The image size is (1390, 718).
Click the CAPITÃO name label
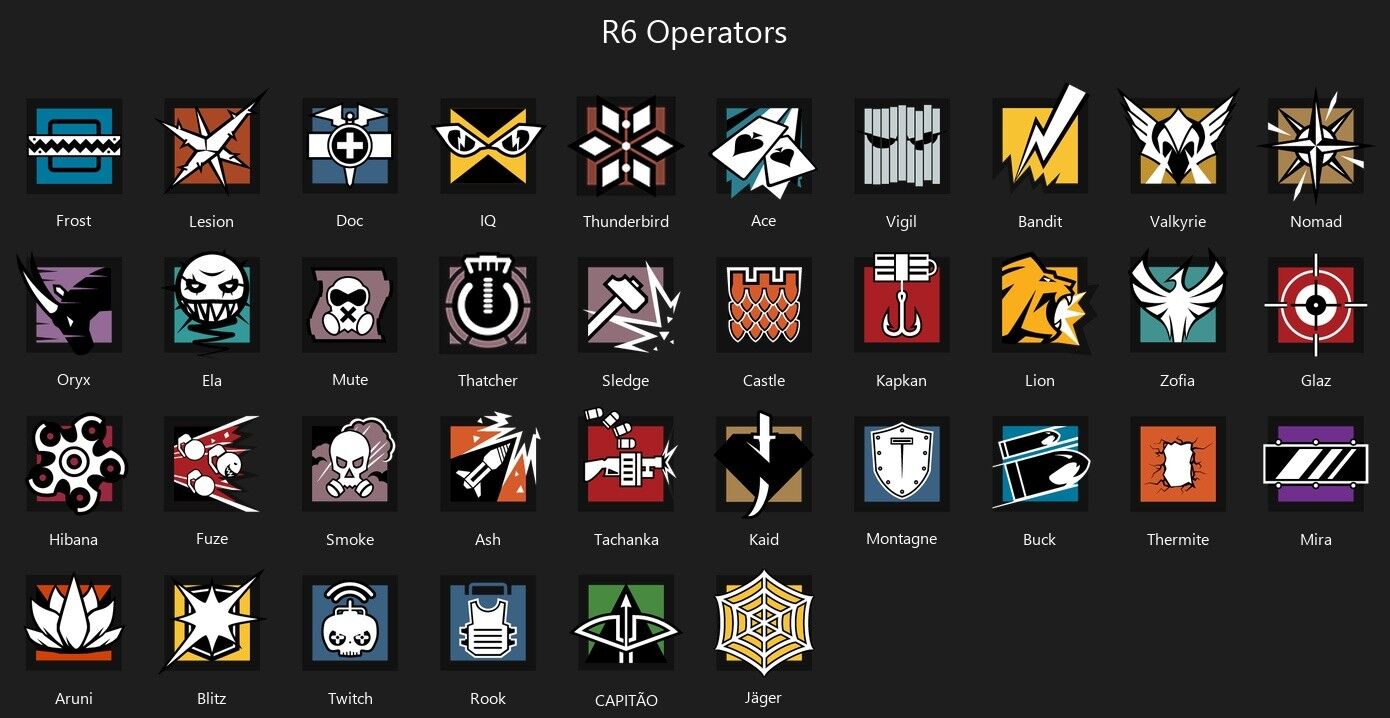tap(626, 700)
